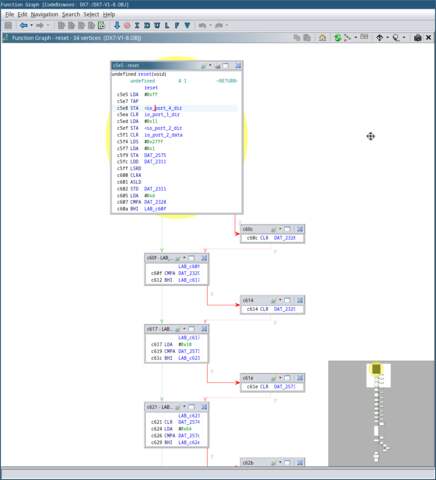The image size is (436, 480).
Task: Select the c612 BHI instruction line
Action: pos(176,280)
